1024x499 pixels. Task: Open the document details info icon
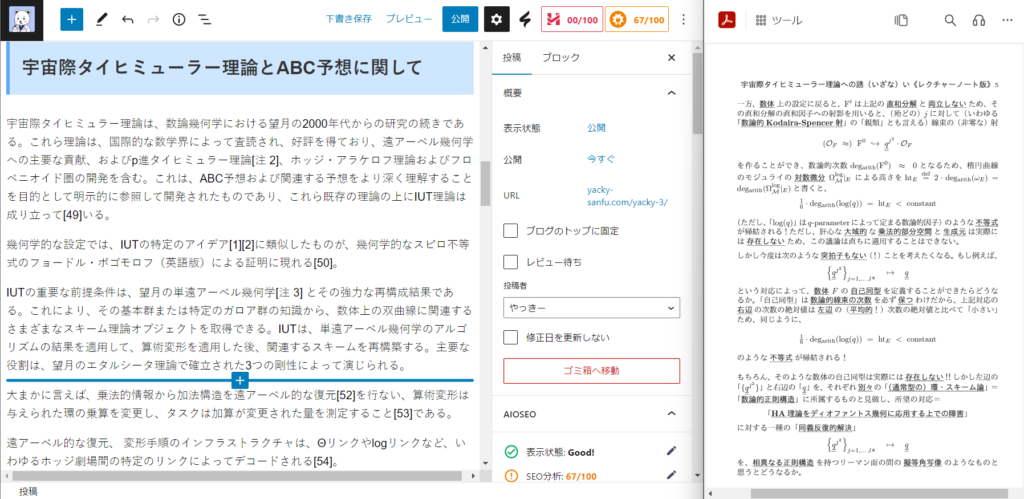coord(179,20)
